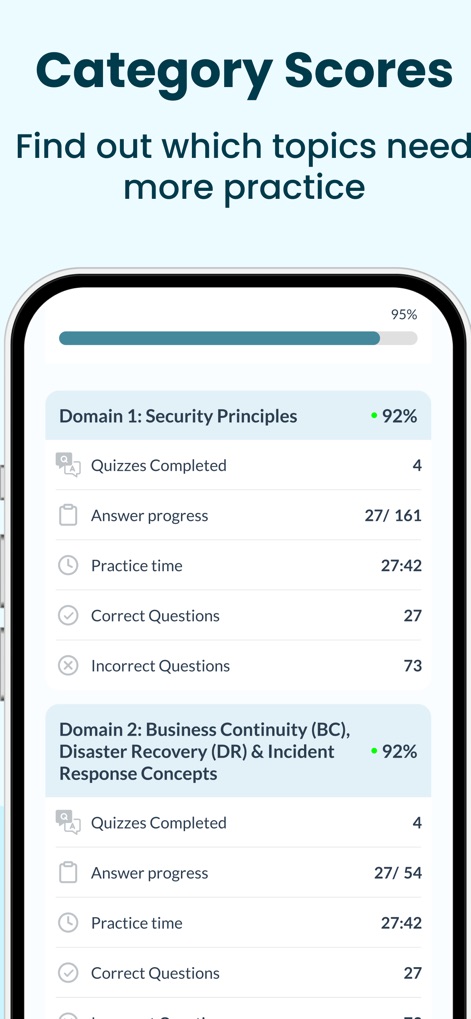The width and height of the screenshot is (471, 1019).
Task: Click the Practice time clock icon, Domain 1
Action: pos(68,565)
